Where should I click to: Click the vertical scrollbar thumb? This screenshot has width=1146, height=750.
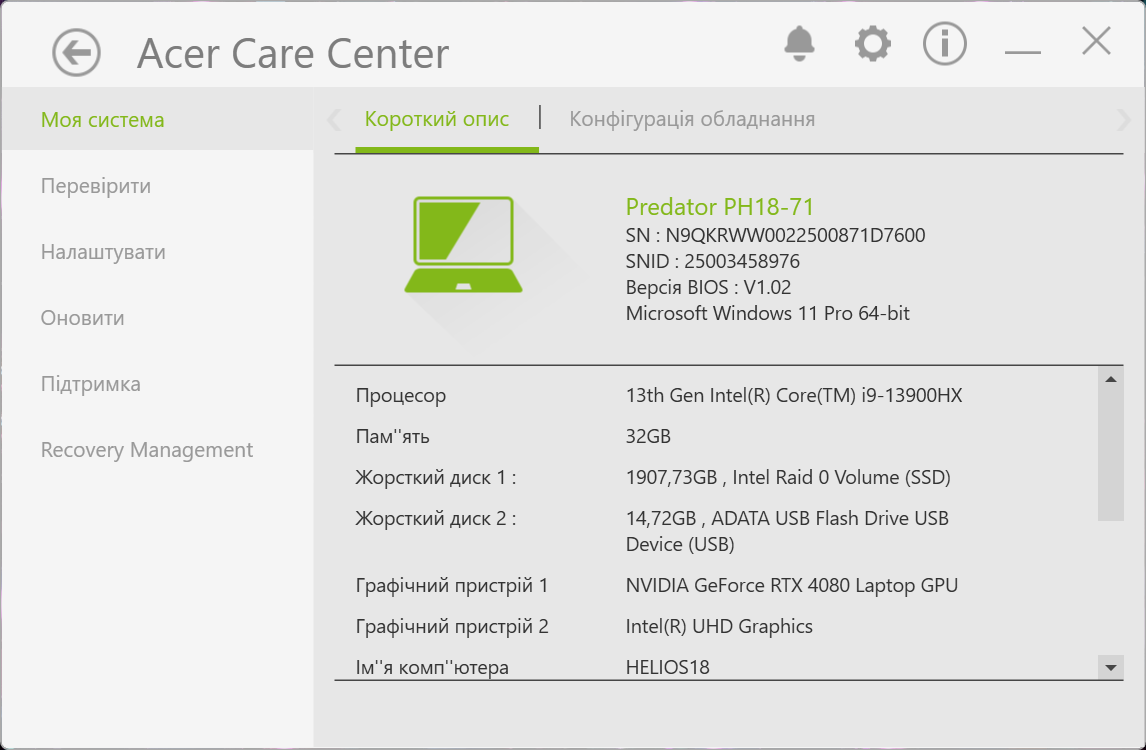(x=1110, y=455)
